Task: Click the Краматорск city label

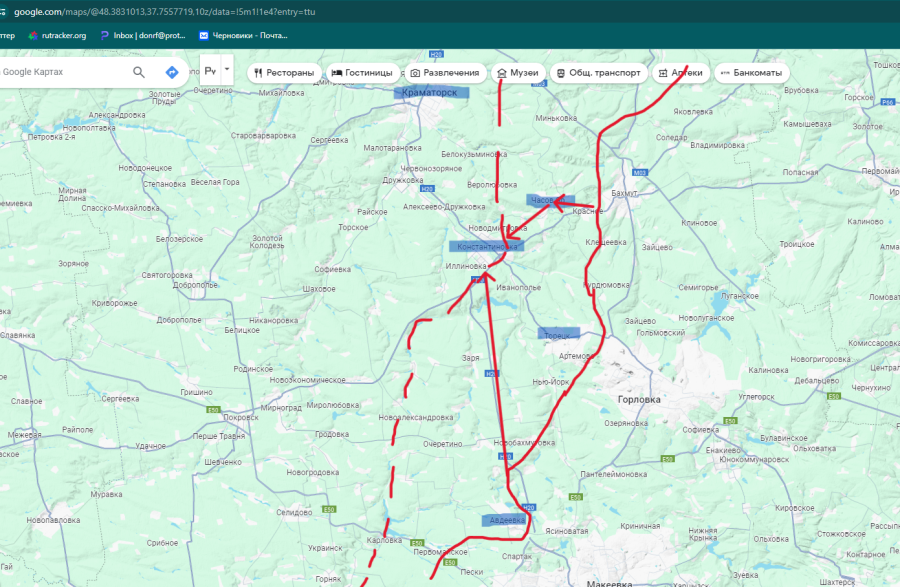Action: (x=430, y=92)
